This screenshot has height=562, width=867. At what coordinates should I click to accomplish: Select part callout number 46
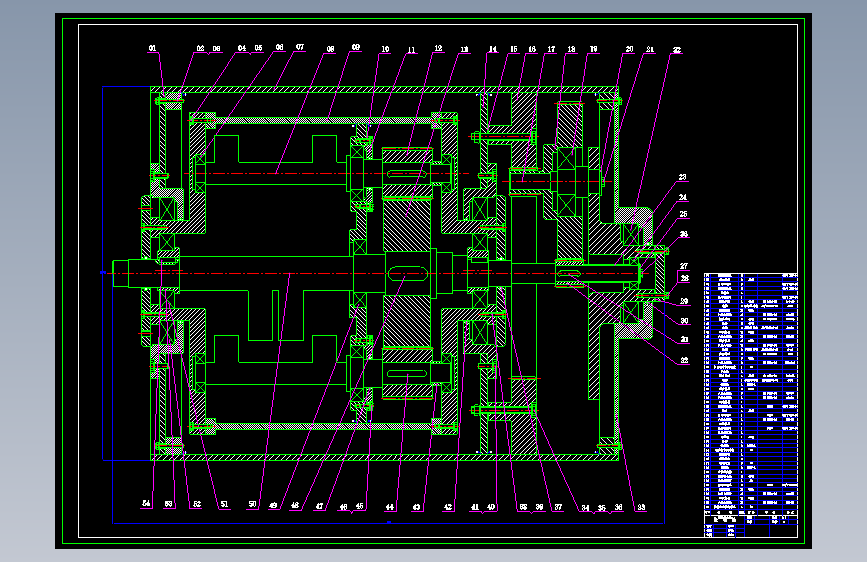point(343,507)
